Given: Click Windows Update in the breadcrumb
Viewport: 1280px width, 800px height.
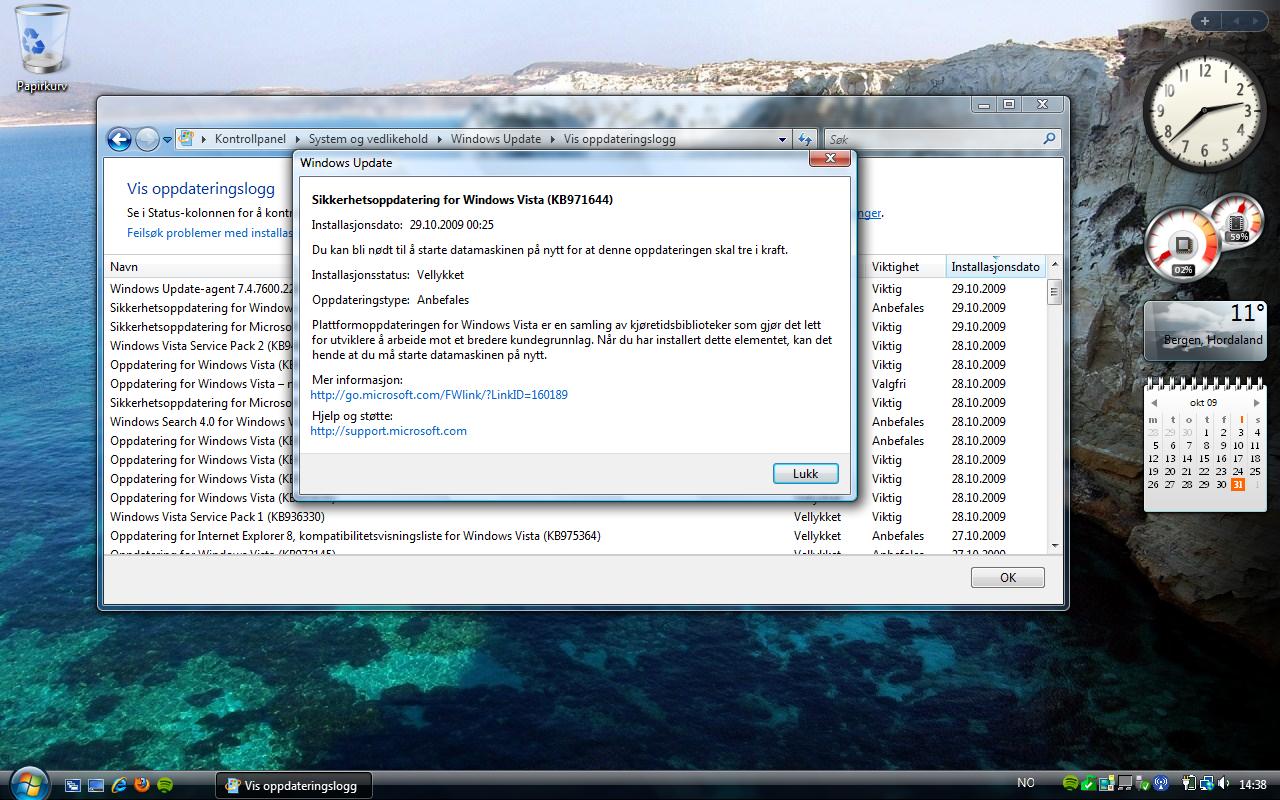Looking at the screenshot, I should [496, 139].
